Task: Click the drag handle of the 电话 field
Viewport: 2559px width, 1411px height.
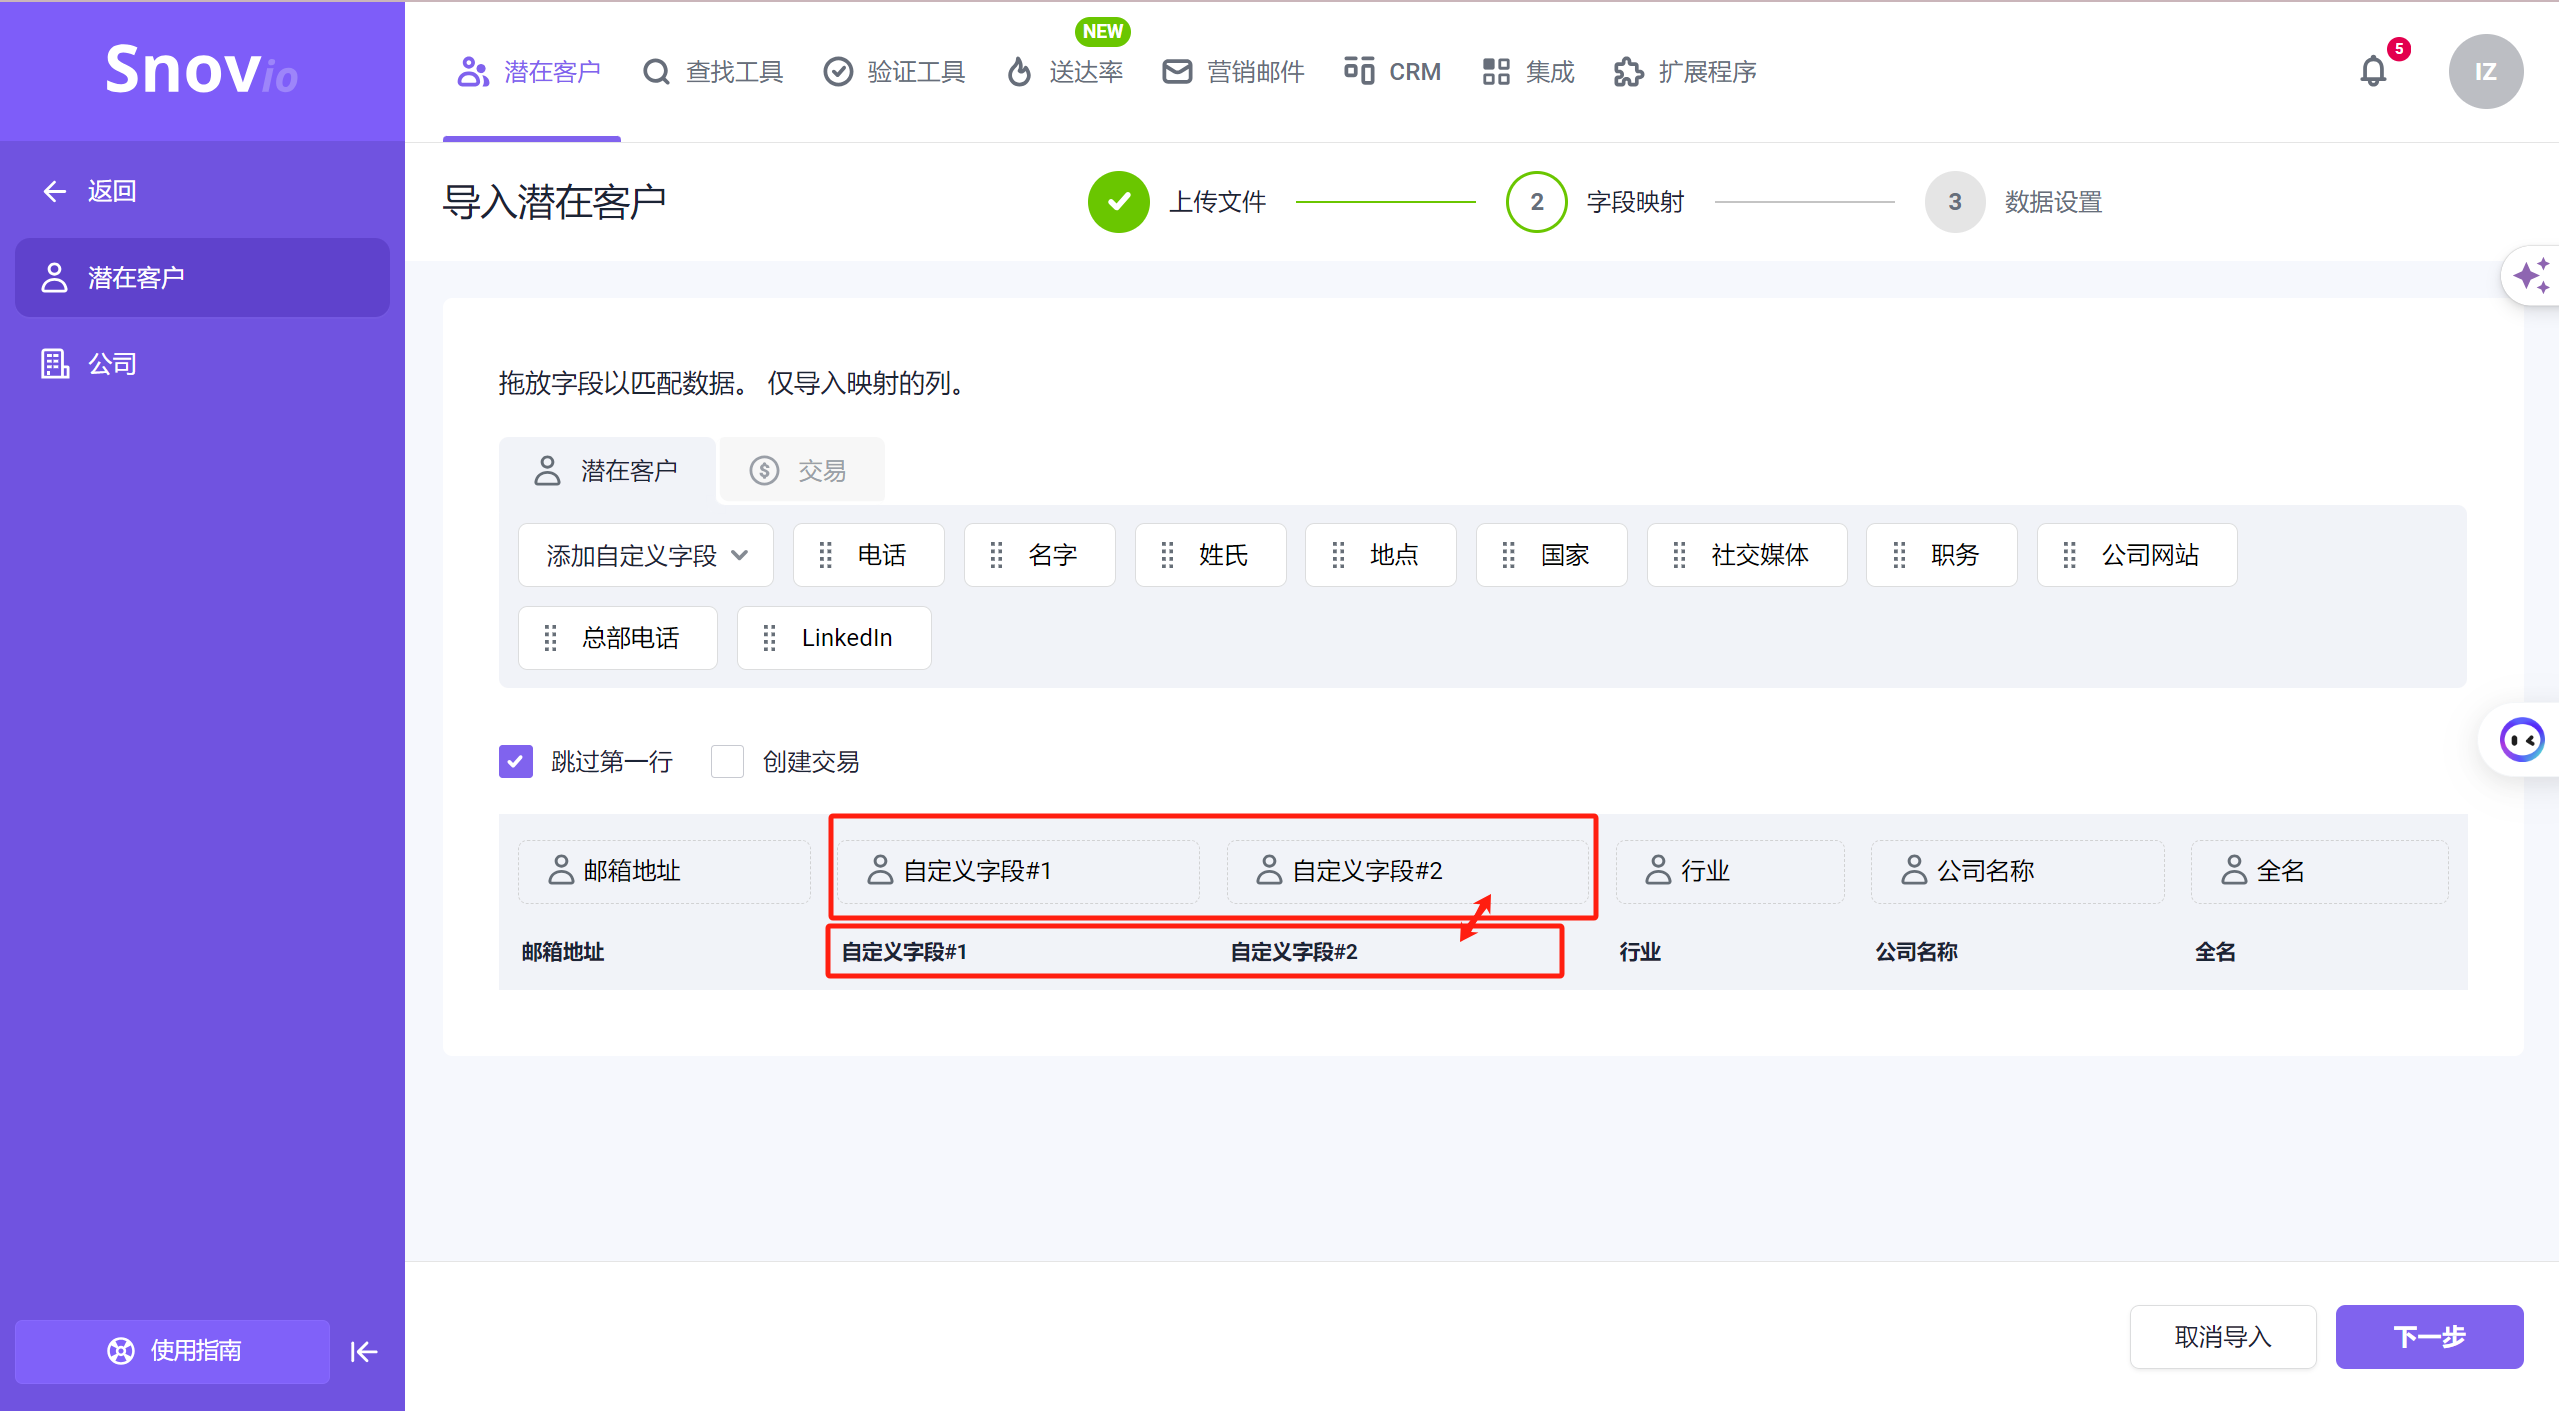Action: (x=826, y=555)
